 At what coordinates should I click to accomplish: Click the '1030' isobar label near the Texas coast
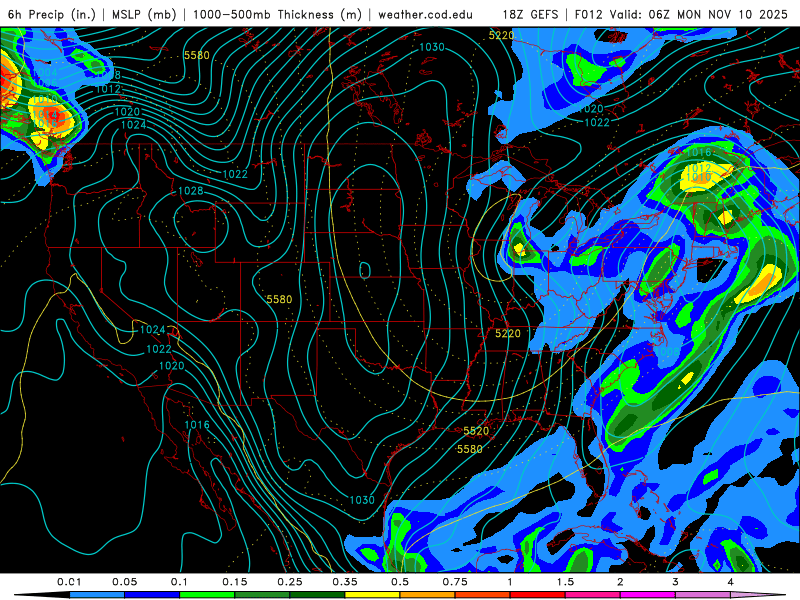(362, 500)
